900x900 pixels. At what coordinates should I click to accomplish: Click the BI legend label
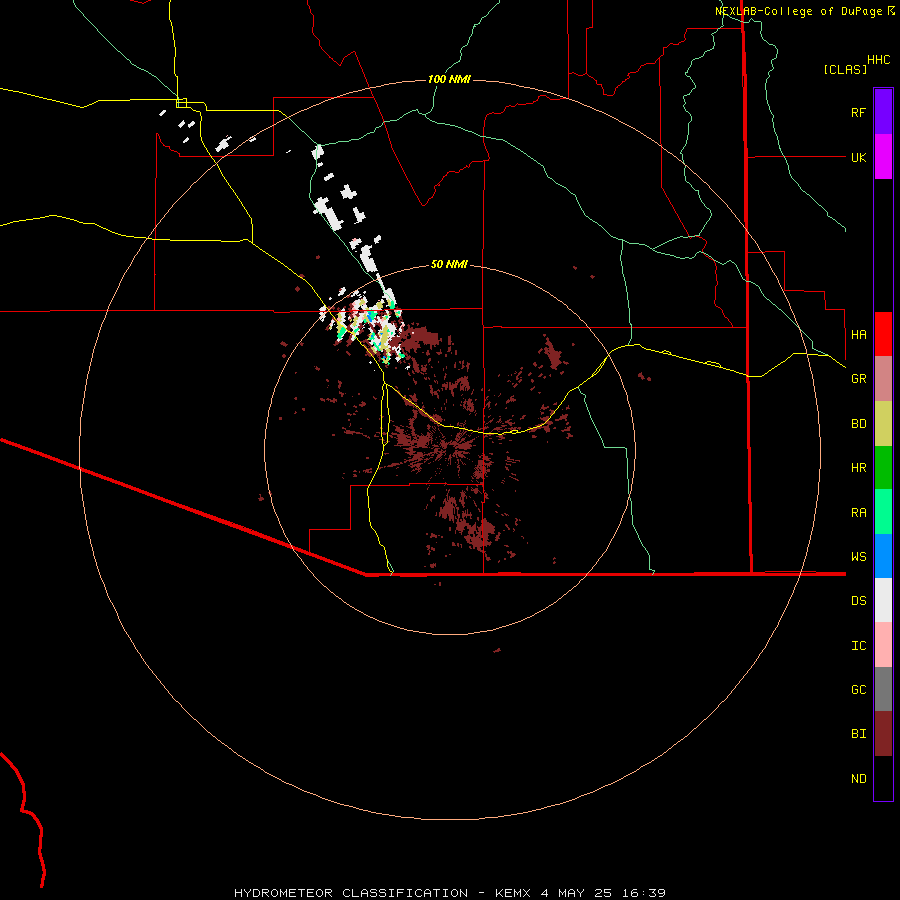click(x=858, y=734)
